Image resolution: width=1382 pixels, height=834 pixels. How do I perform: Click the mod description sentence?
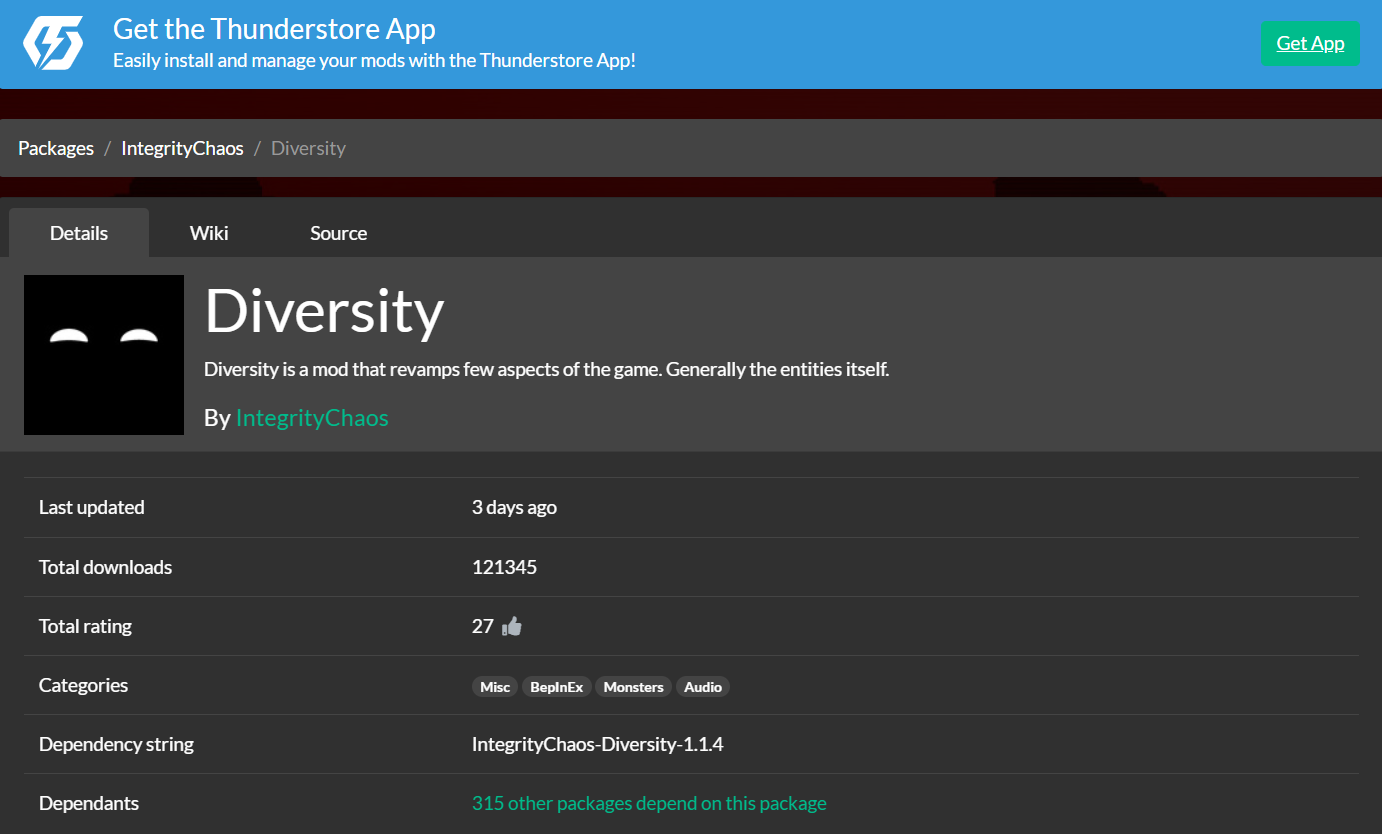546,369
